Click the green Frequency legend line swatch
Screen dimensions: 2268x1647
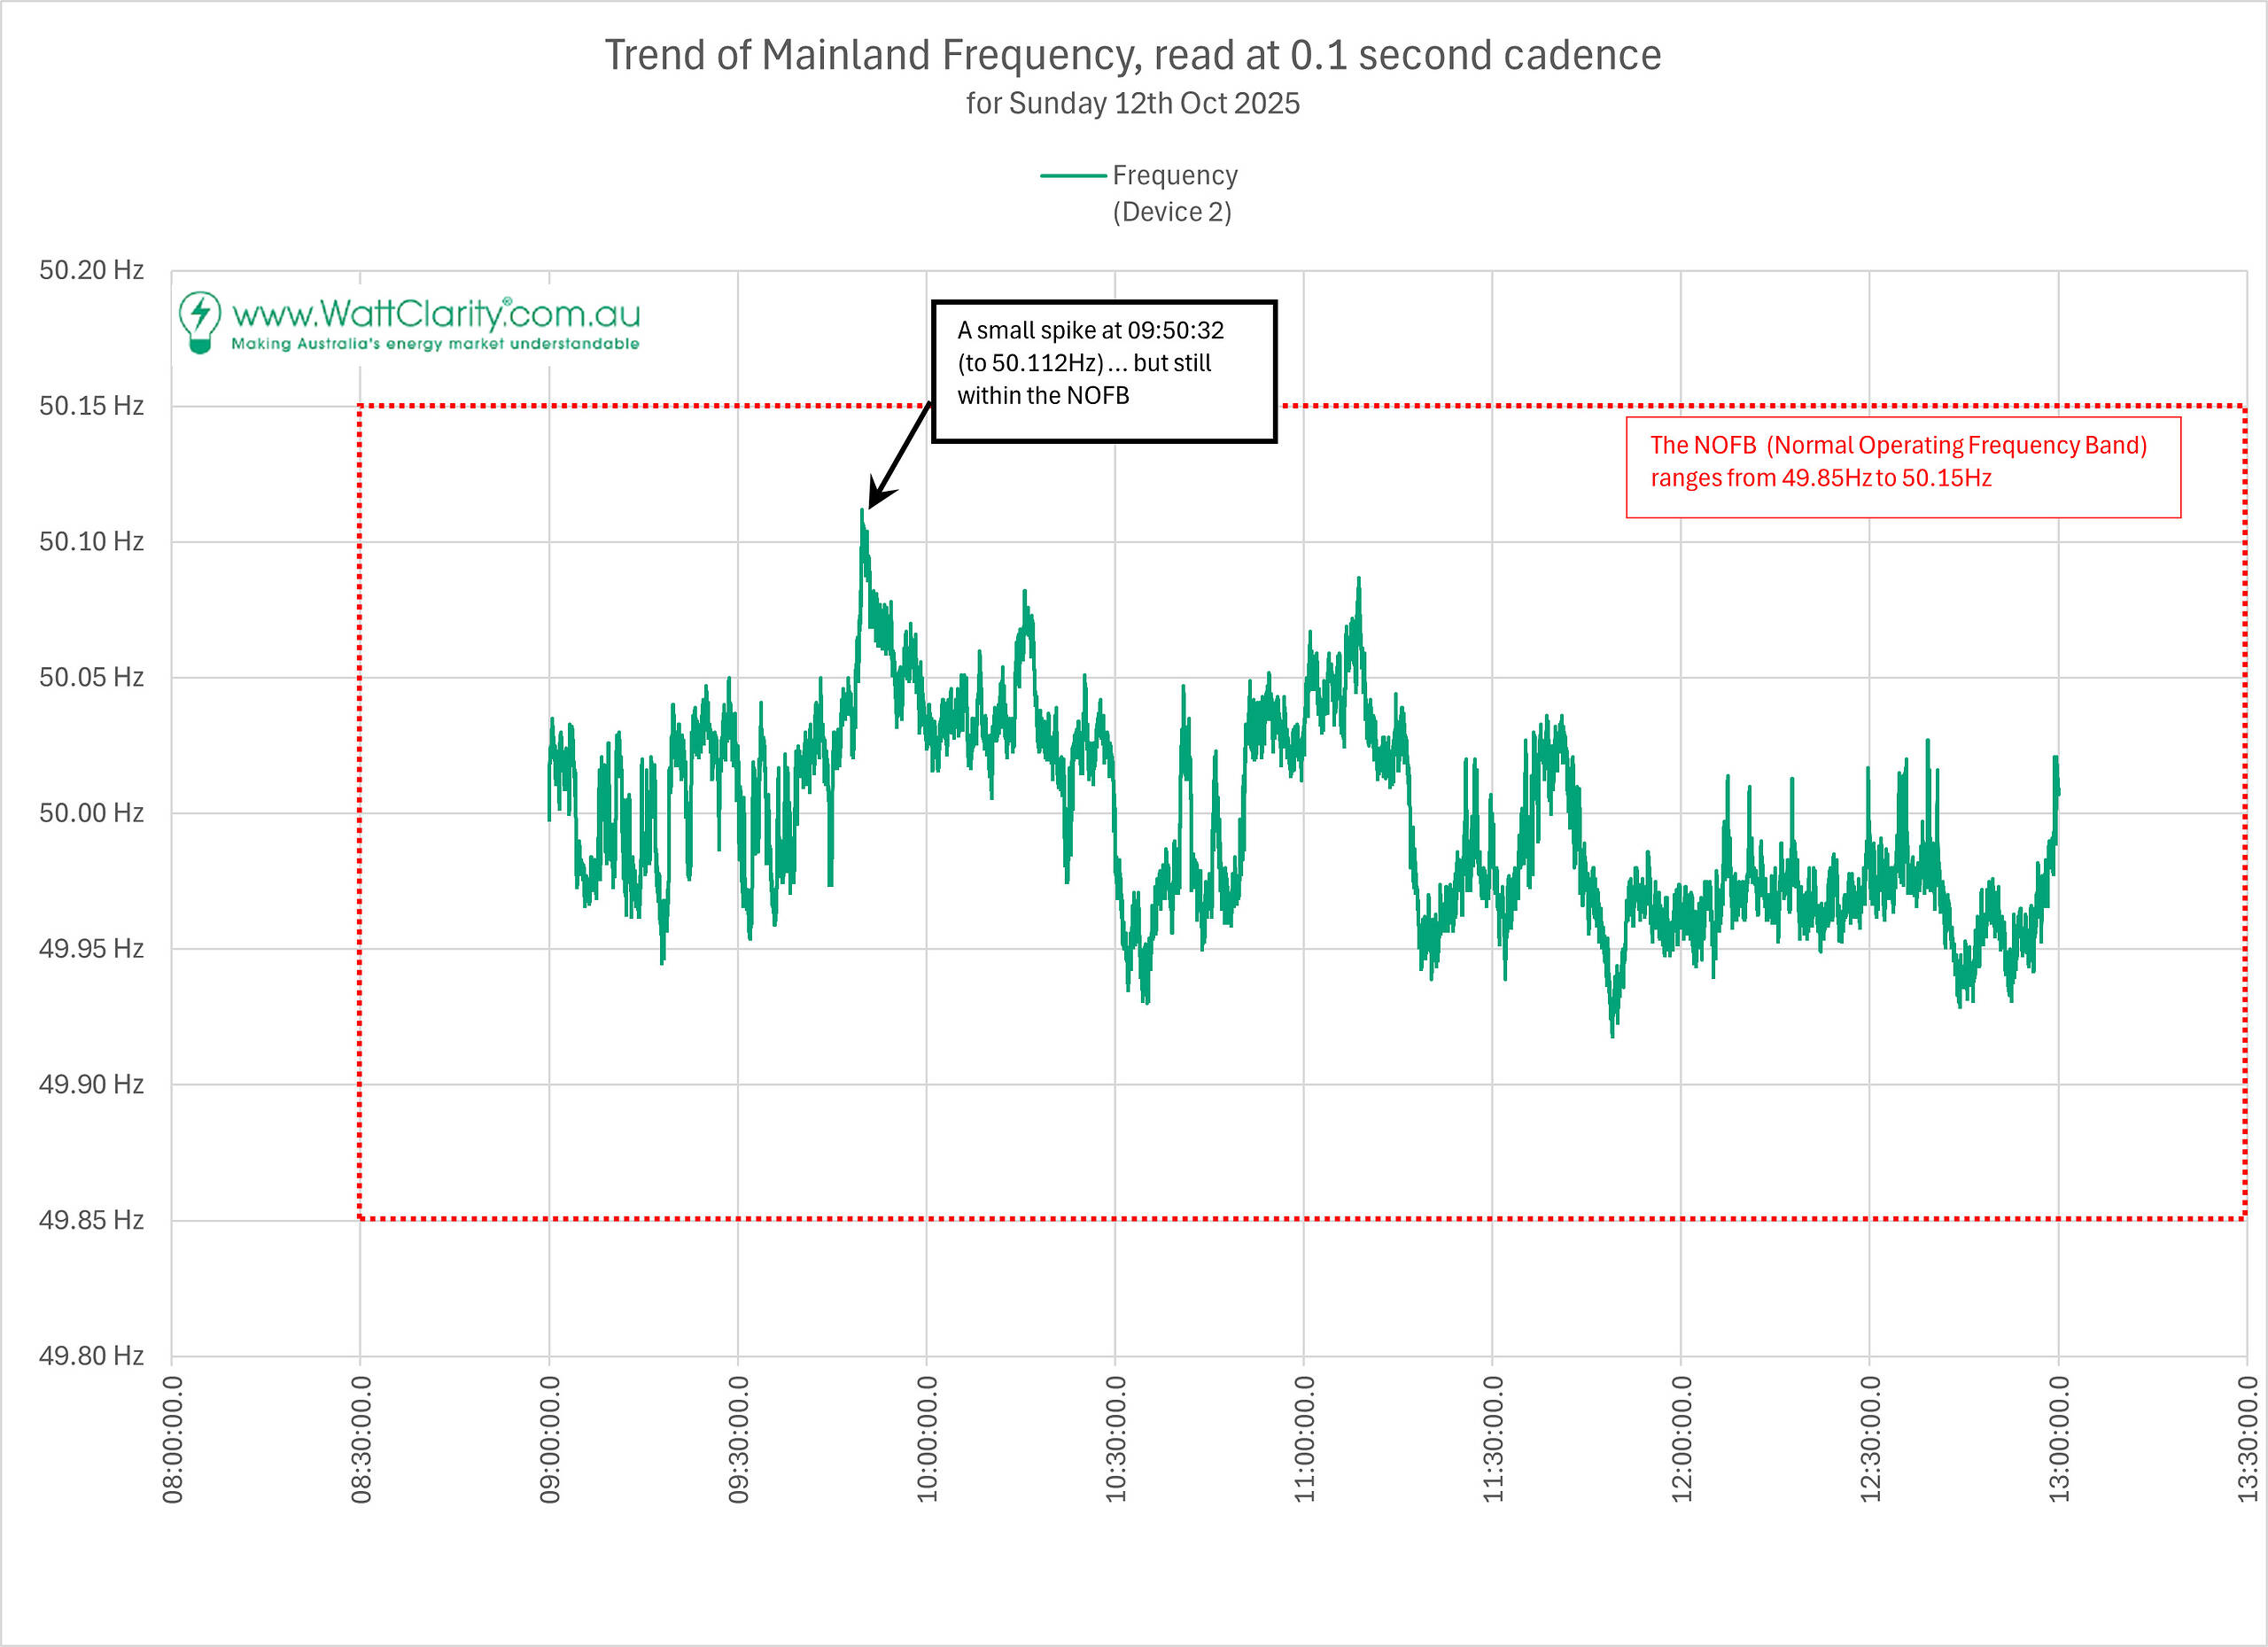pyautogui.click(x=1072, y=176)
